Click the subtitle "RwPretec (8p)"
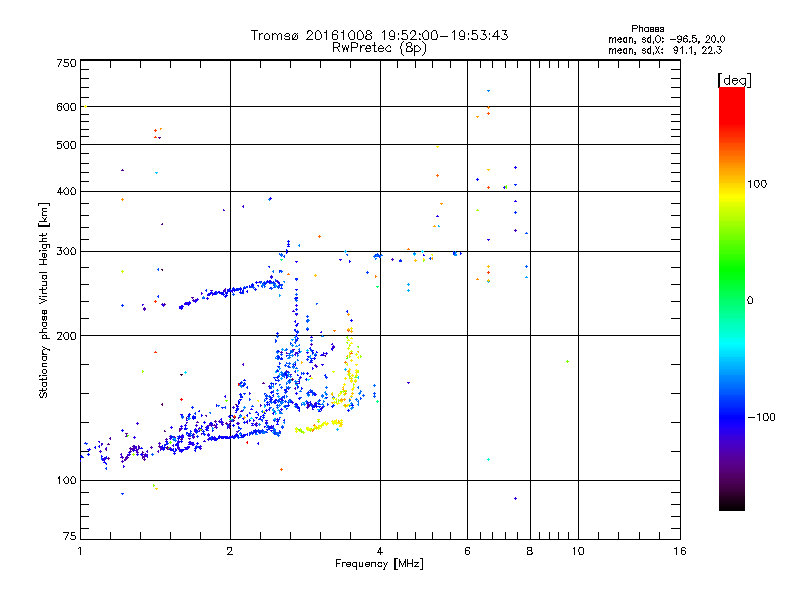800x600 pixels. [379, 48]
